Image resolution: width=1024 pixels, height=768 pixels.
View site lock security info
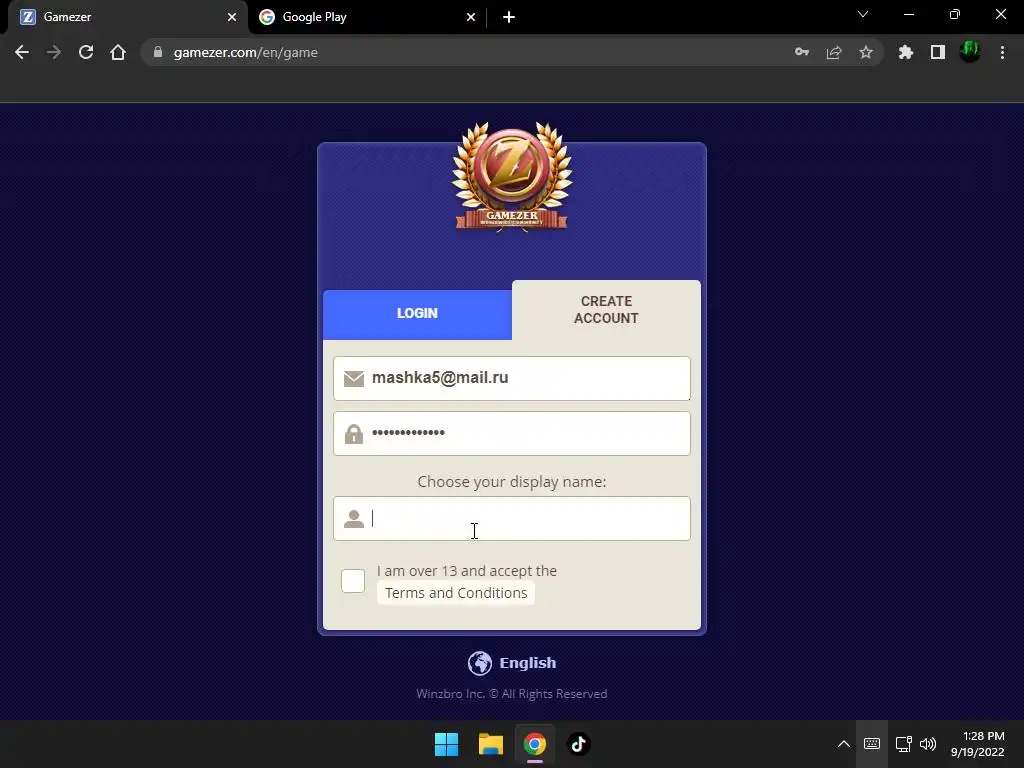(x=157, y=52)
